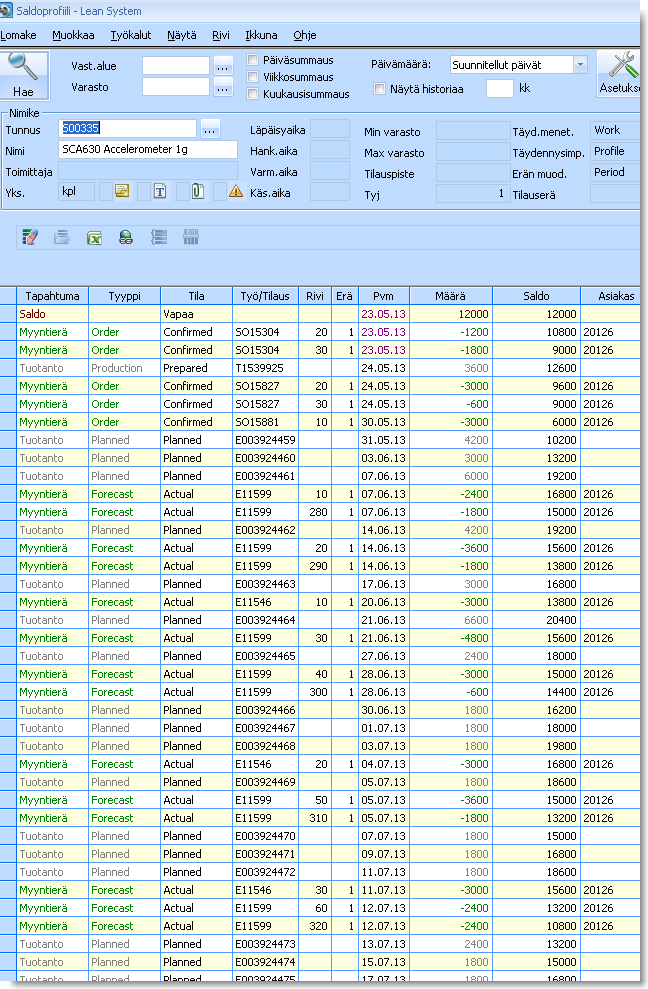This screenshot has width=648, height=989.
Task: Open the Lomake menu
Action: (18, 35)
